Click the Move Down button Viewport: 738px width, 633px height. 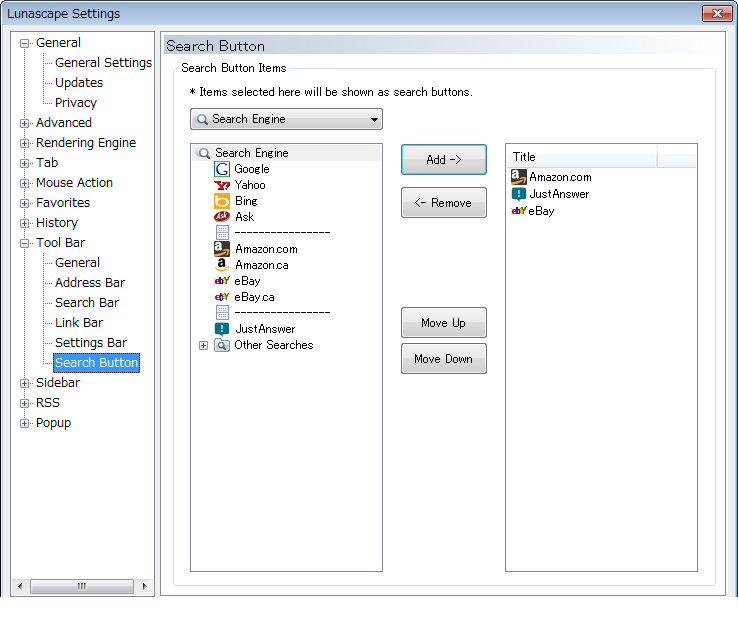click(444, 359)
